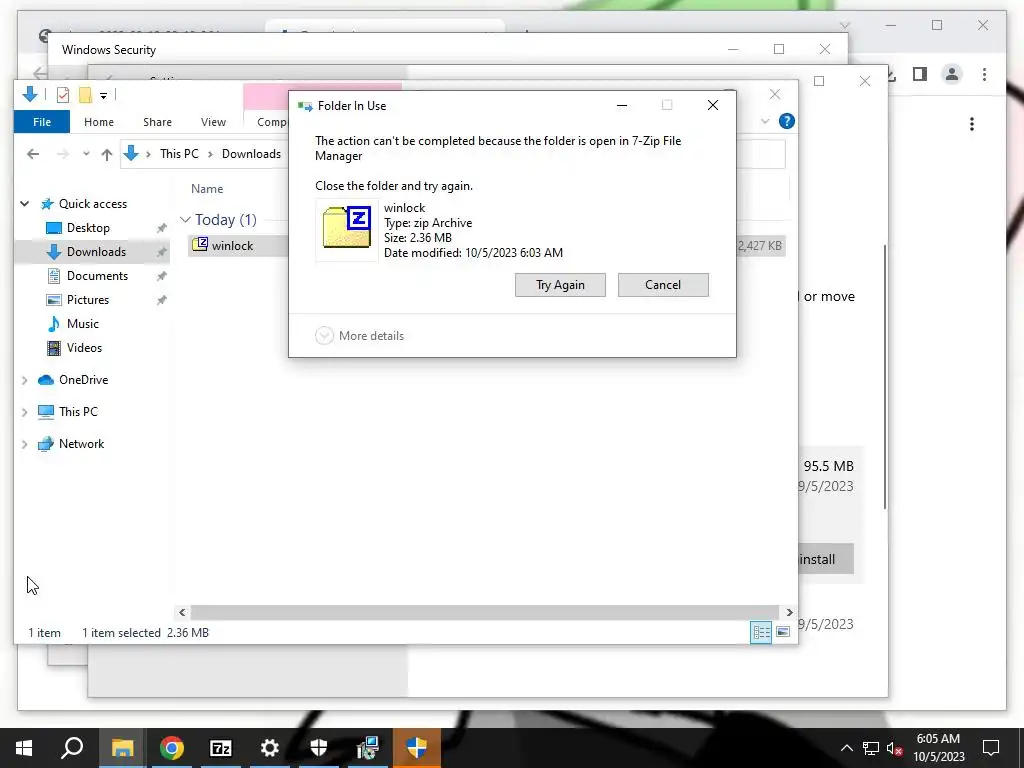Click This PC in the address breadcrumb
This screenshot has height=768, width=1024.
coord(179,153)
